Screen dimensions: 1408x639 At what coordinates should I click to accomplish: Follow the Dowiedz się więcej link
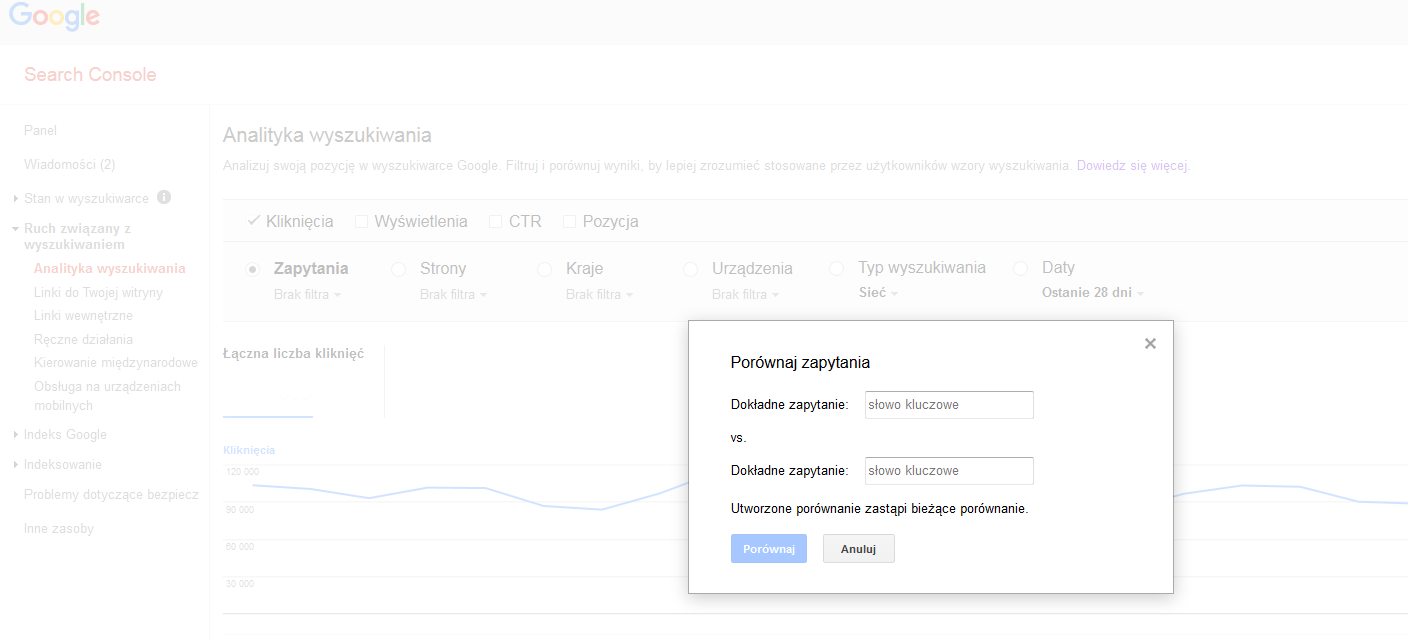1133,166
